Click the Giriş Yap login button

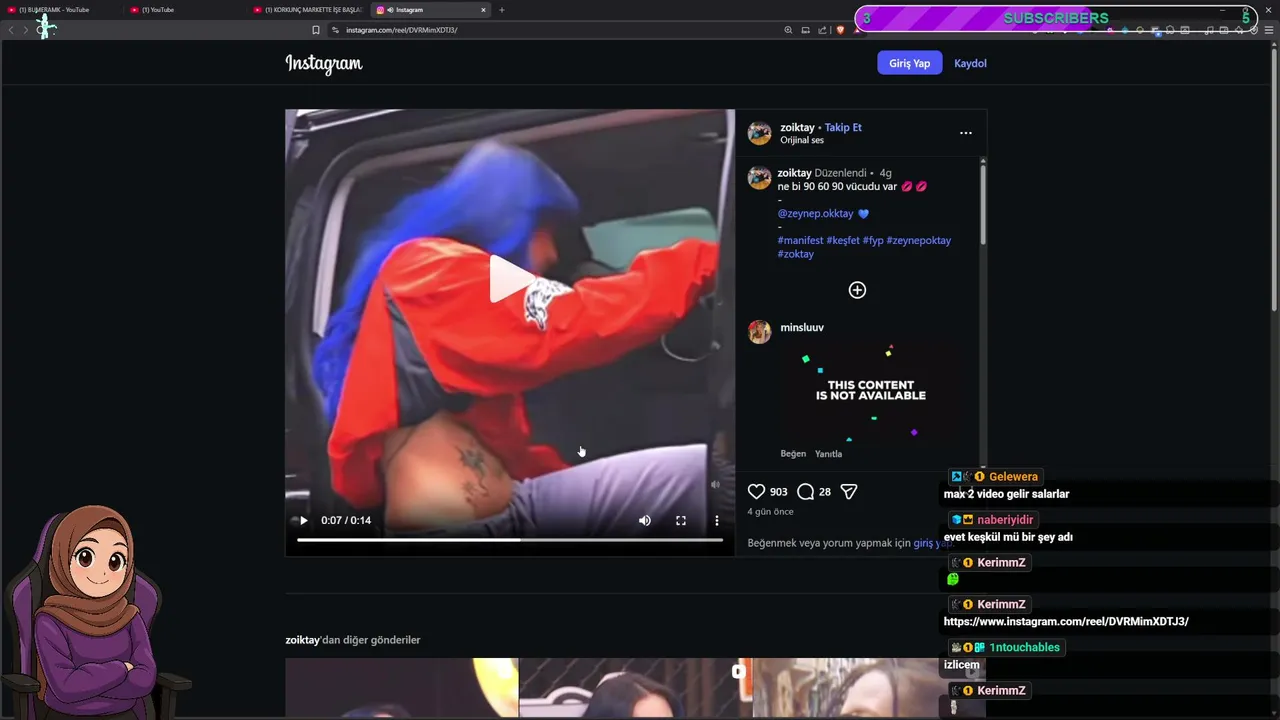click(909, 63)
